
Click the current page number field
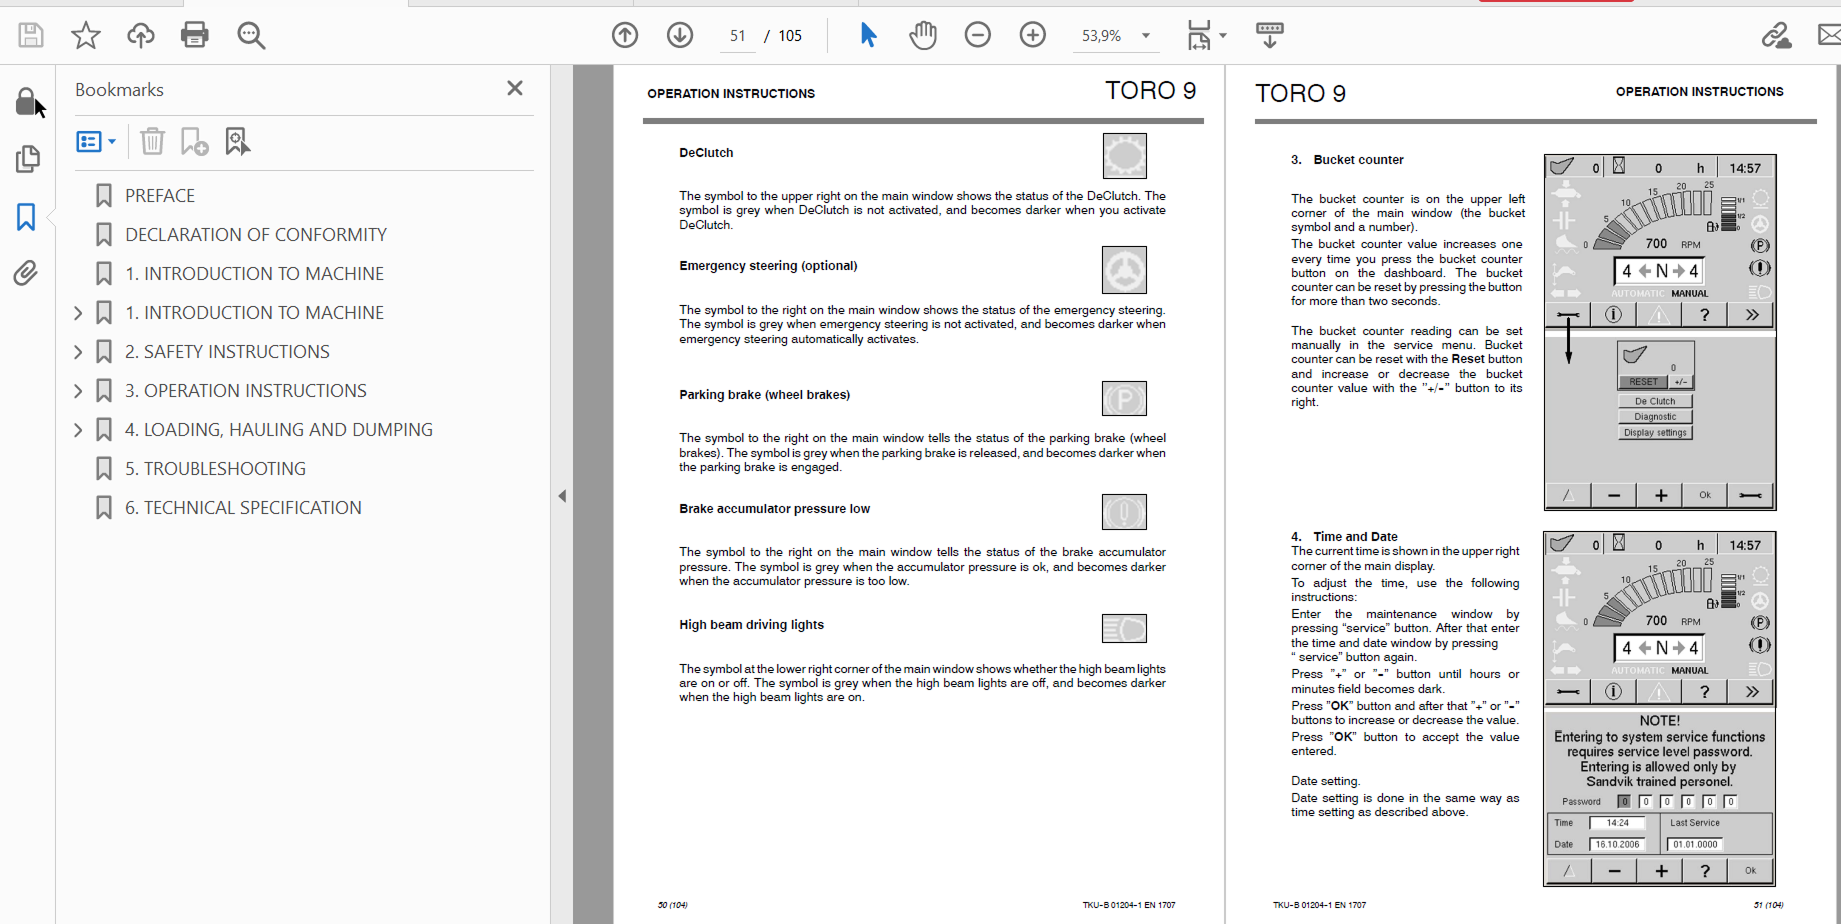click(x=738, y=36)
